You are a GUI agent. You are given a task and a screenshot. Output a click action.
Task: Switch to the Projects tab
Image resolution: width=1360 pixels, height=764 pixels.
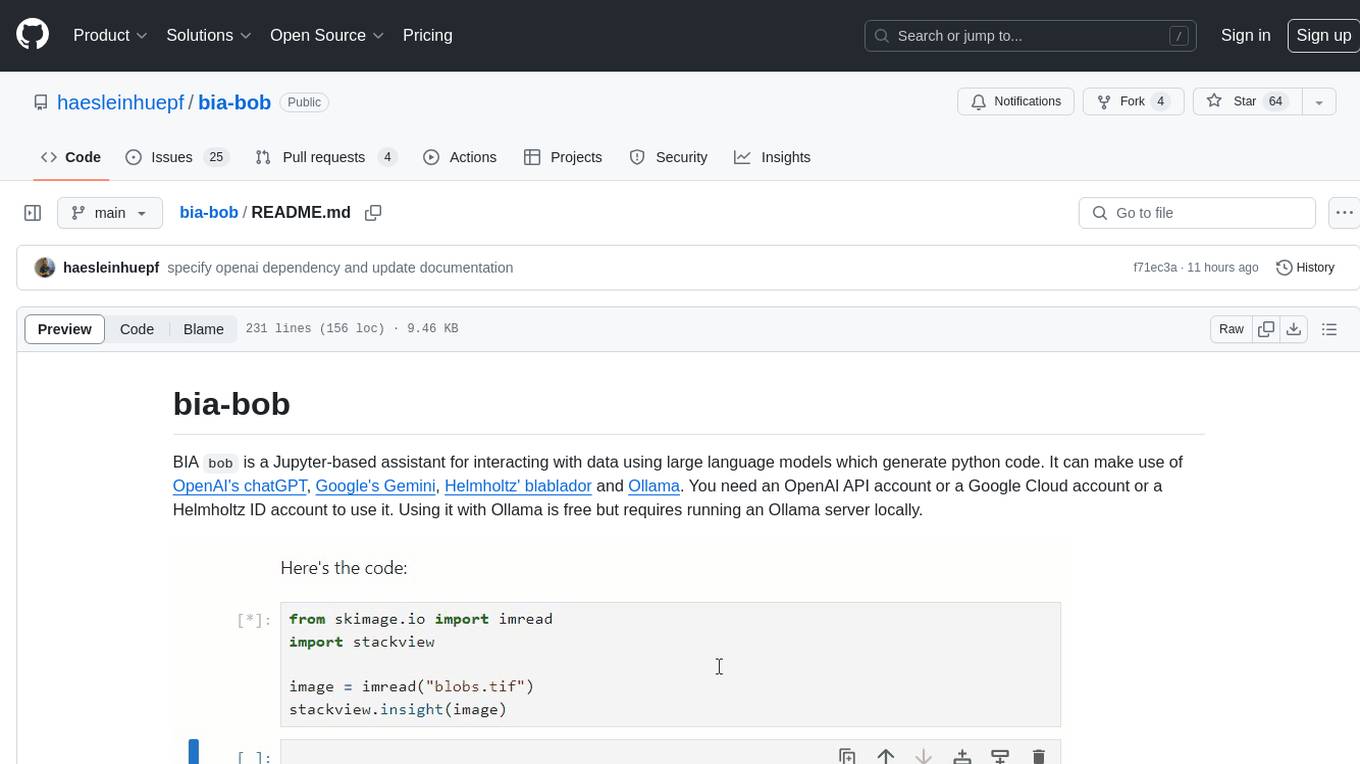point(563,157)
